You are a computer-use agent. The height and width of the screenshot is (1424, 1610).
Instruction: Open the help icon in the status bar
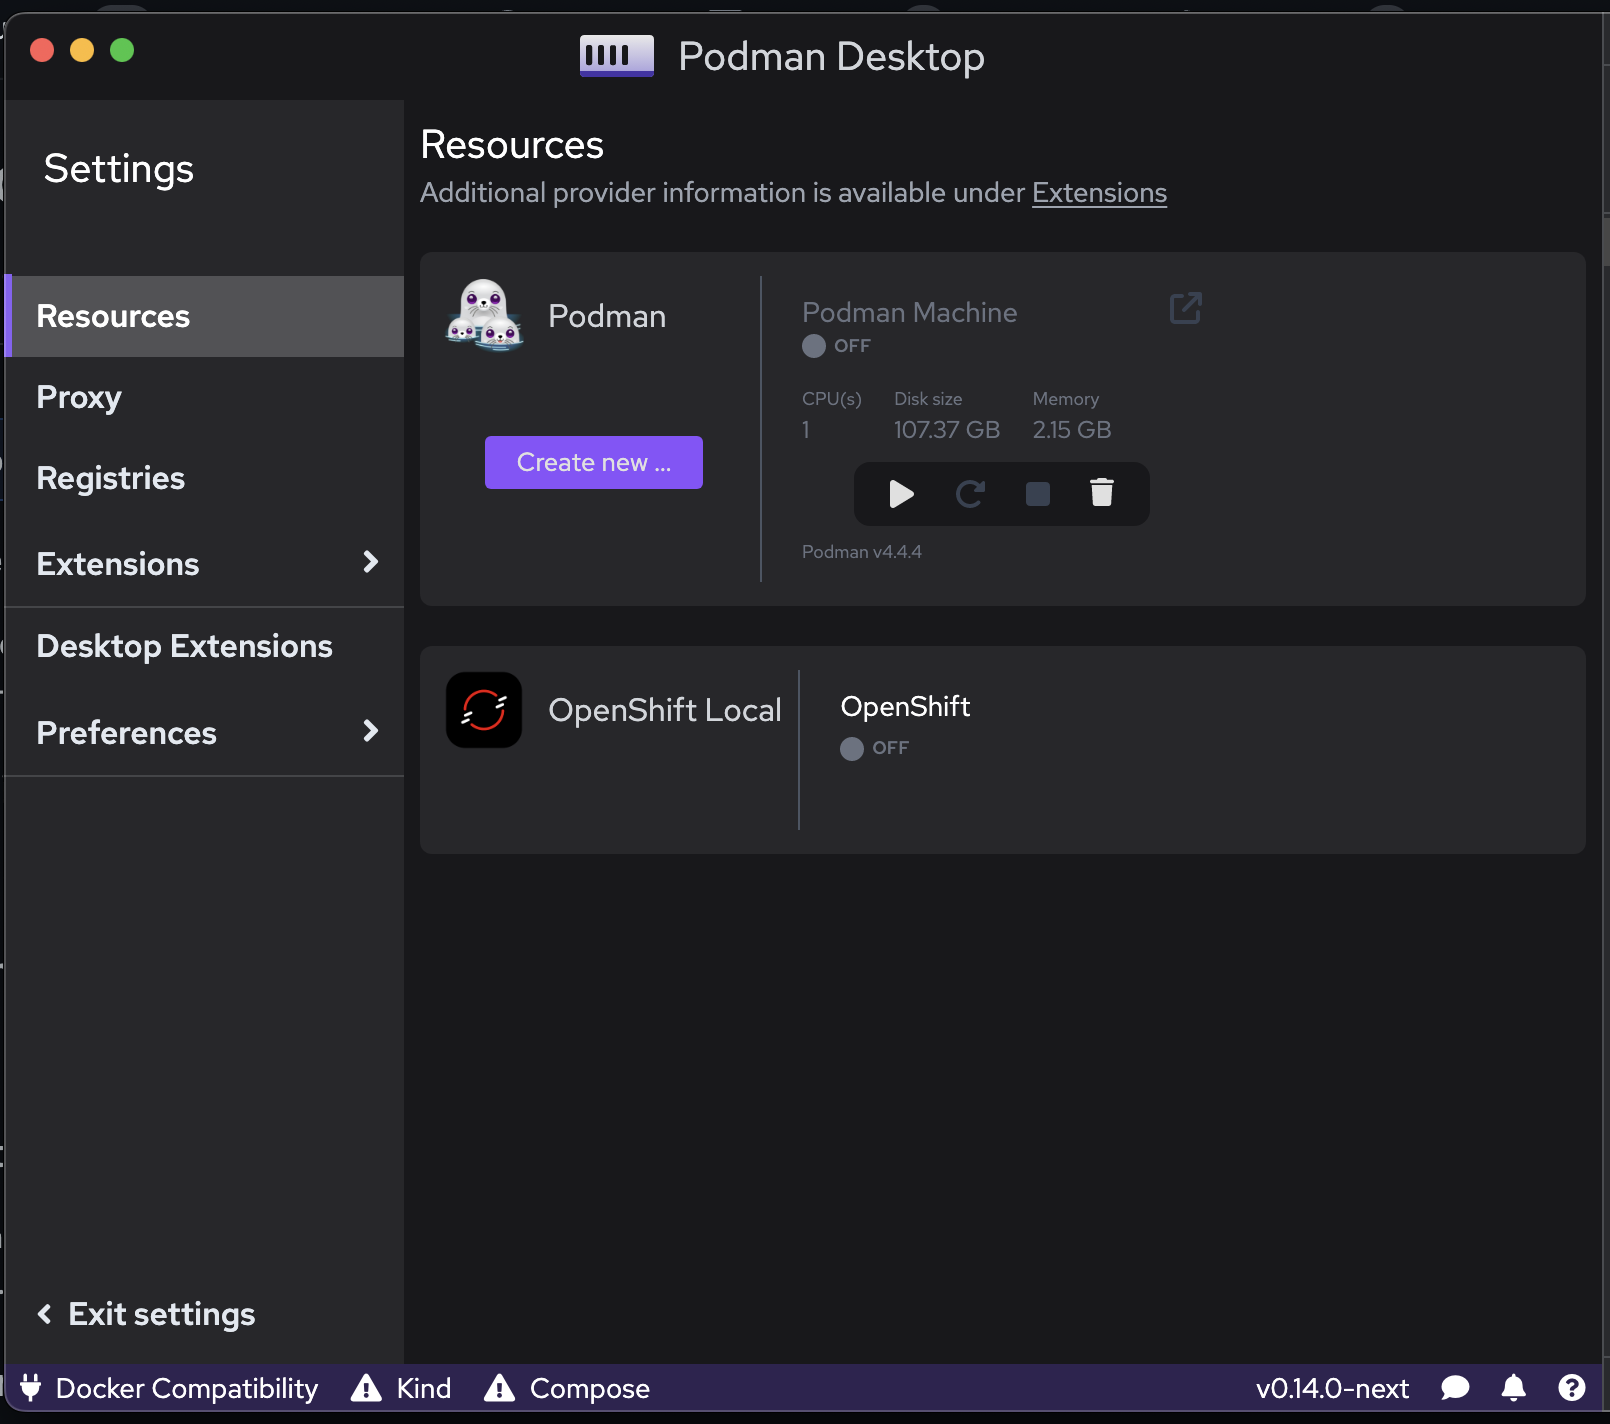(x=1571, y=1388)
